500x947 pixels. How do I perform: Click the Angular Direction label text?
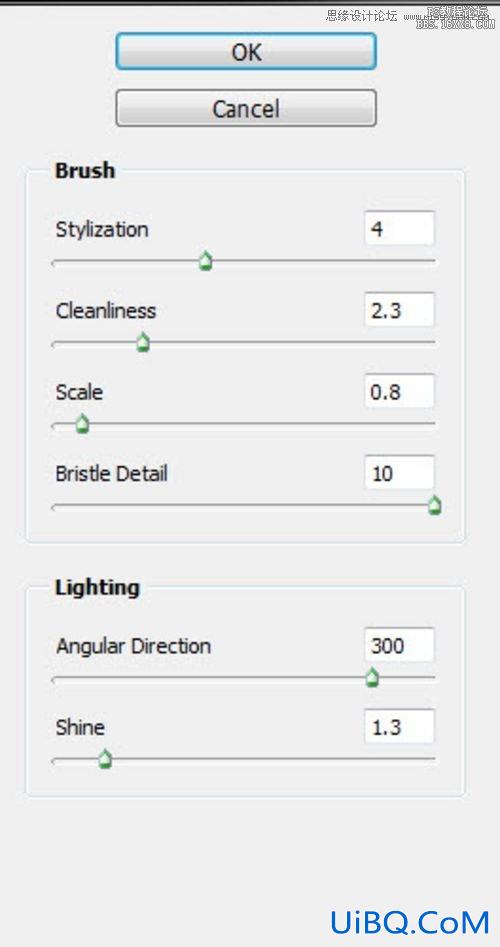(x=133, y=647)
